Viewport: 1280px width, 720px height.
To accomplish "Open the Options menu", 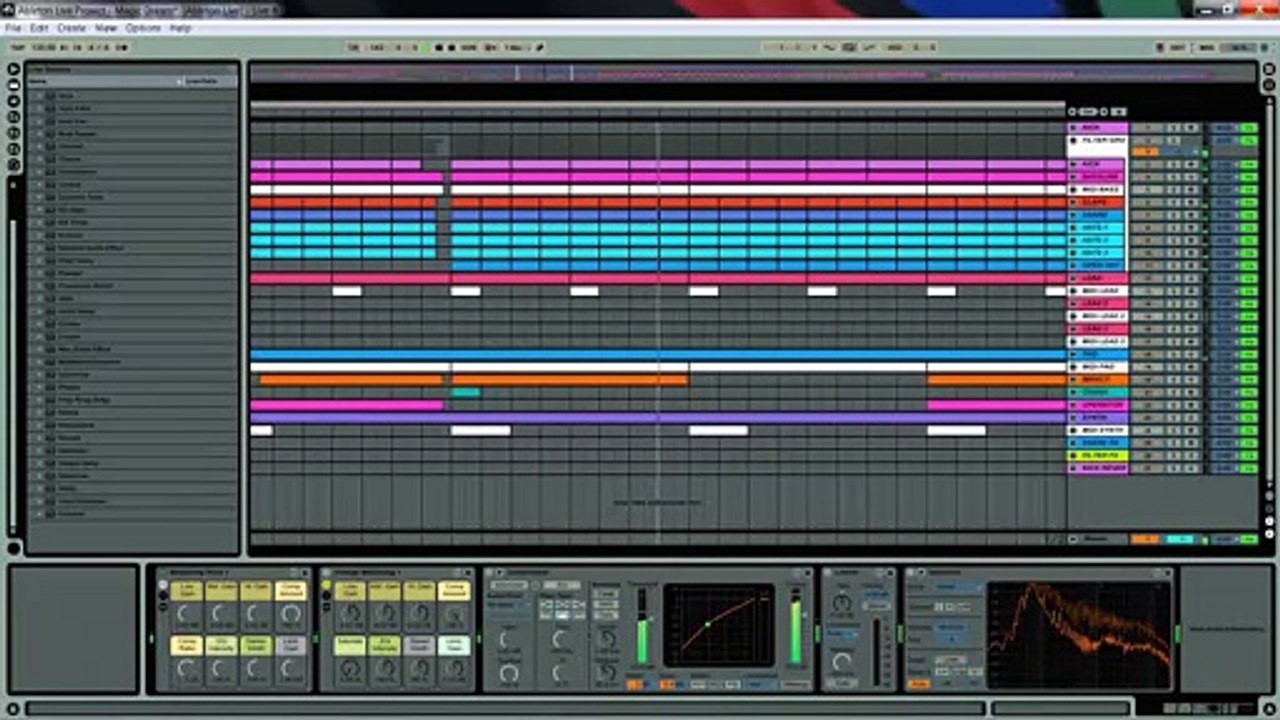I will 143,28.
